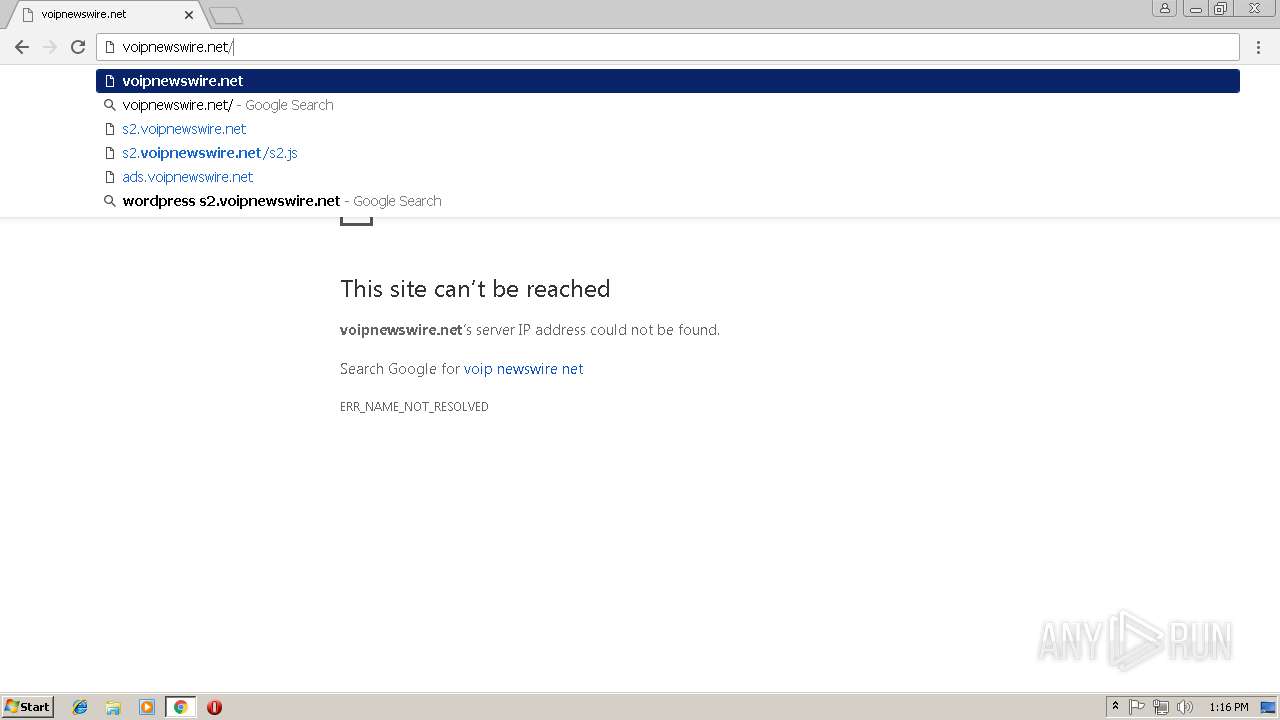Click search icon of wordpress s2 suggestion
The width and height of the screenshot is (1280, 720).
[x=110, y=201]
